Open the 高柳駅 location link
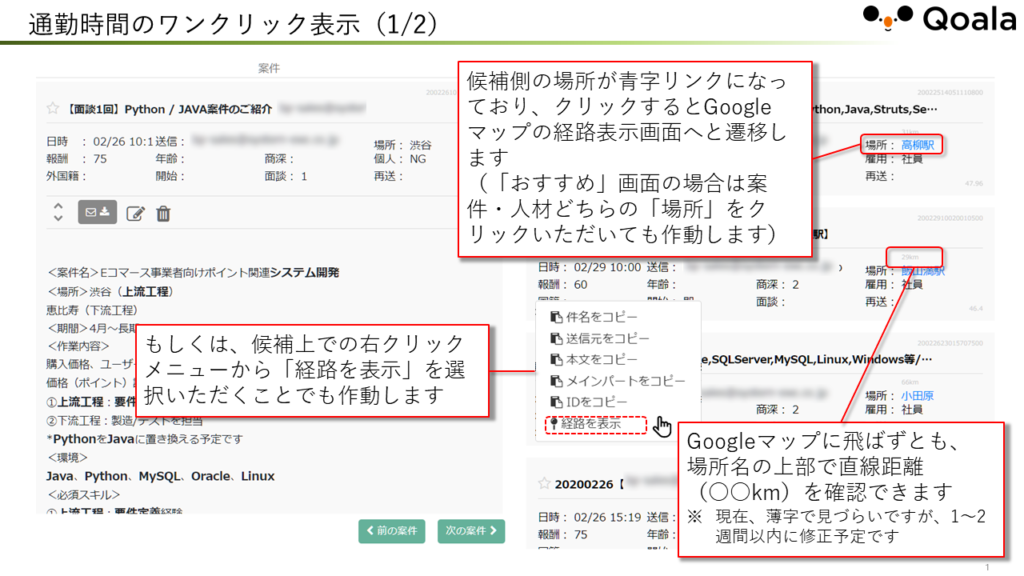Viewport: 1024px width, 576px height. coord(921,146)
